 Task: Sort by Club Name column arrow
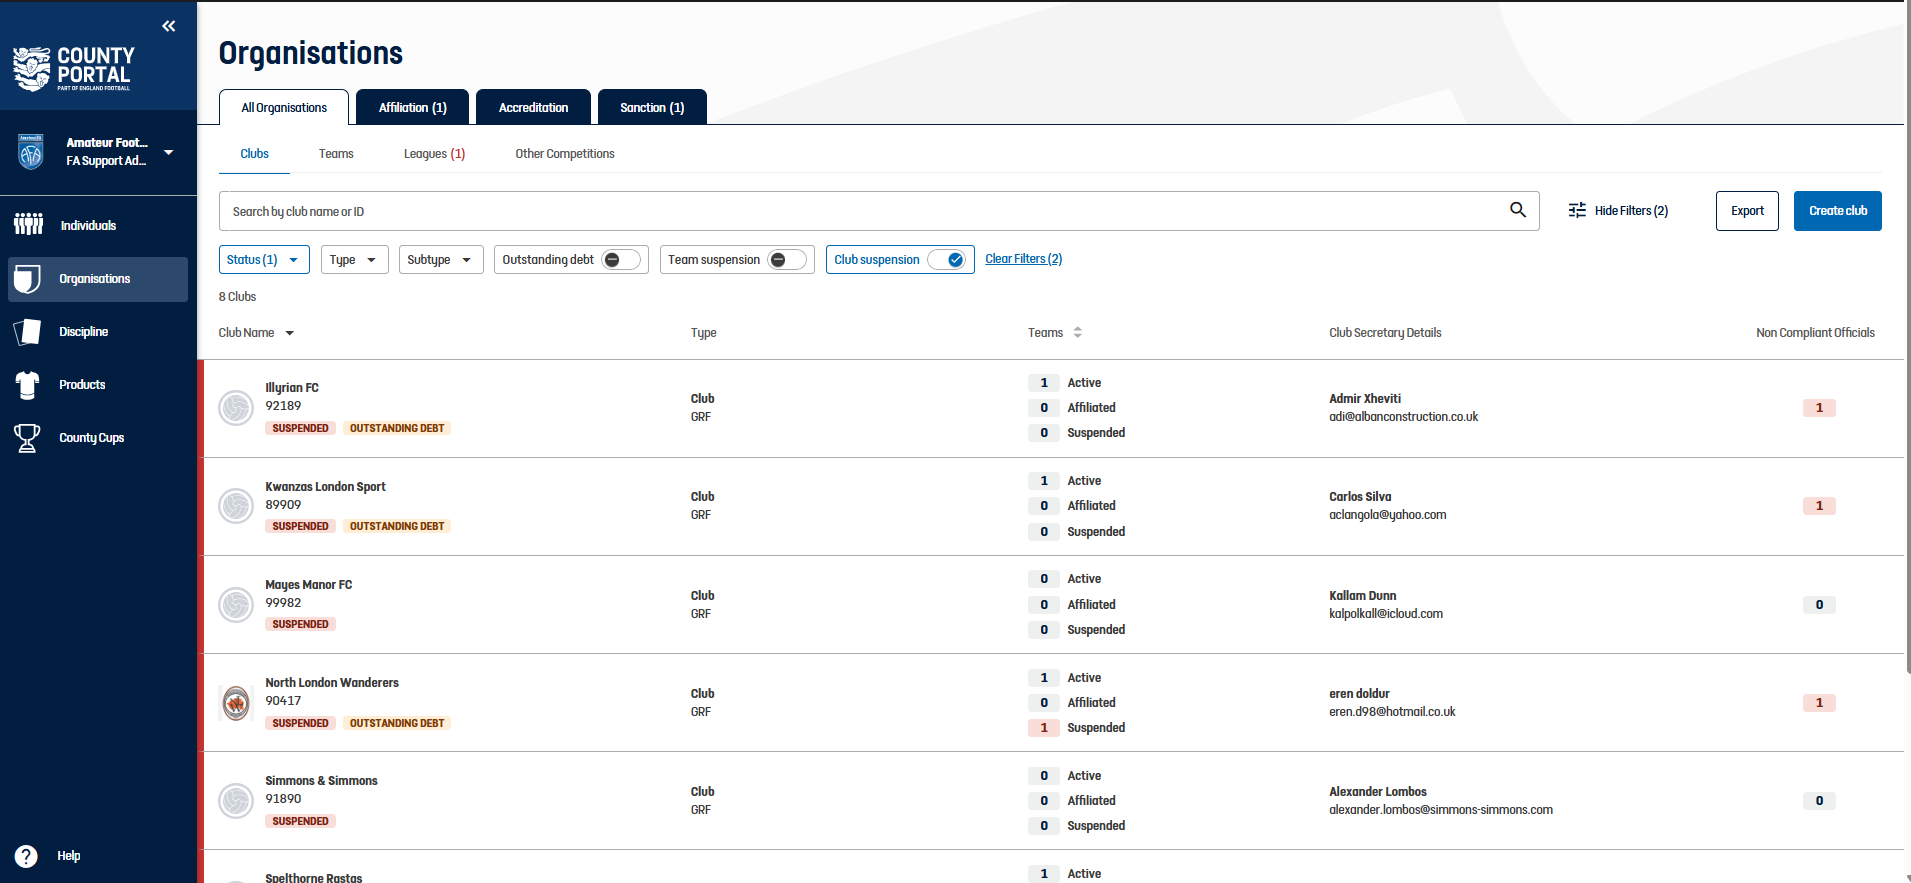coord(290,333)
